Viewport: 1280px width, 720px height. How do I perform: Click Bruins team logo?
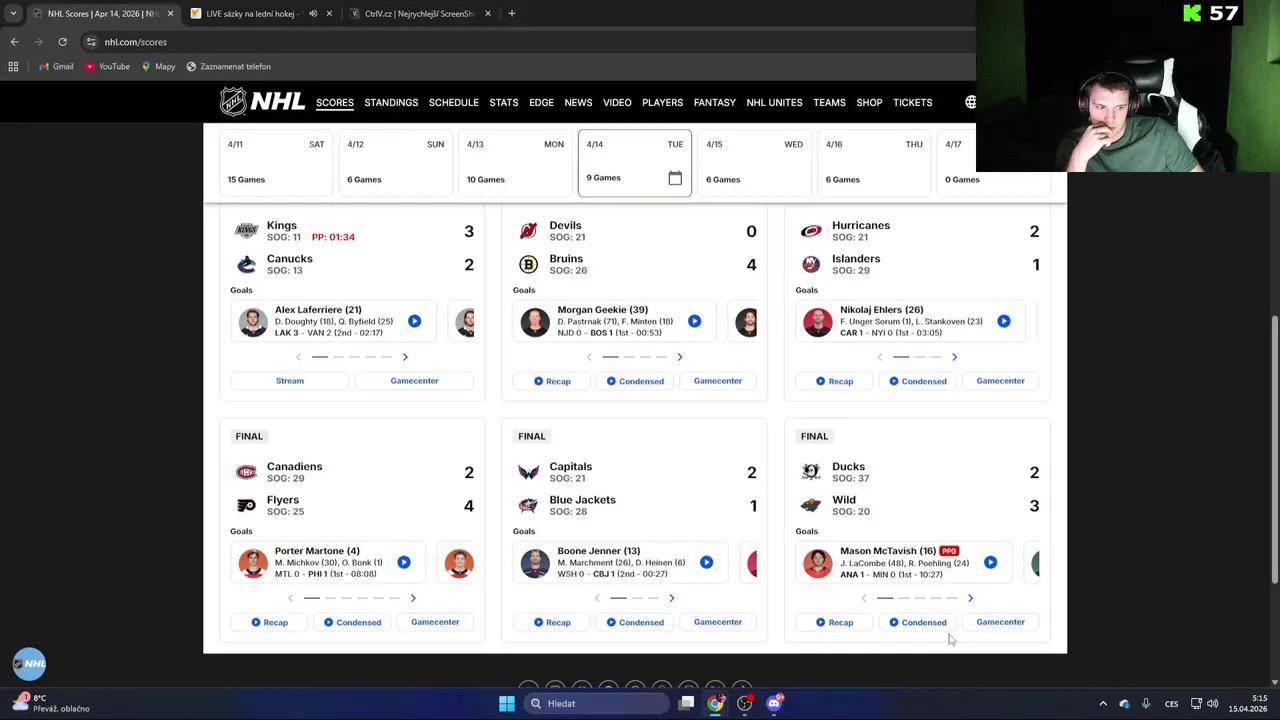pos(528,264)
